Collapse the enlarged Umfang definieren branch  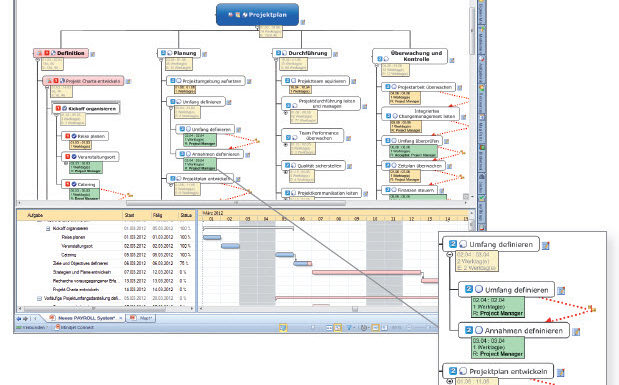(x=449, y=255)
